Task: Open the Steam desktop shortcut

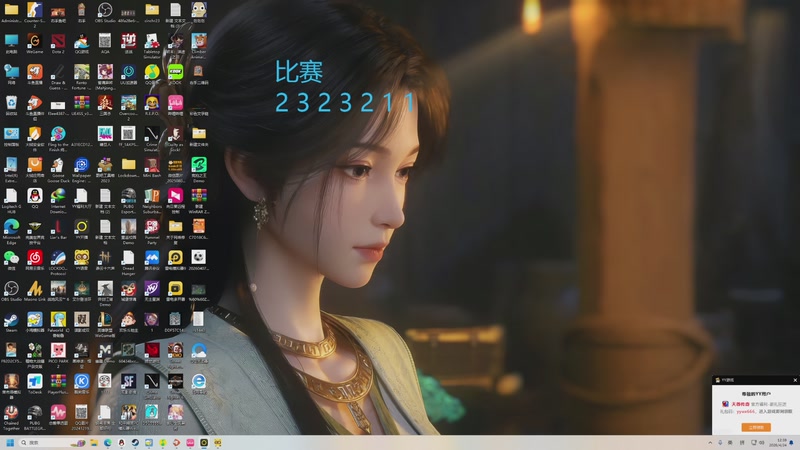Action: tap(11, 322)
